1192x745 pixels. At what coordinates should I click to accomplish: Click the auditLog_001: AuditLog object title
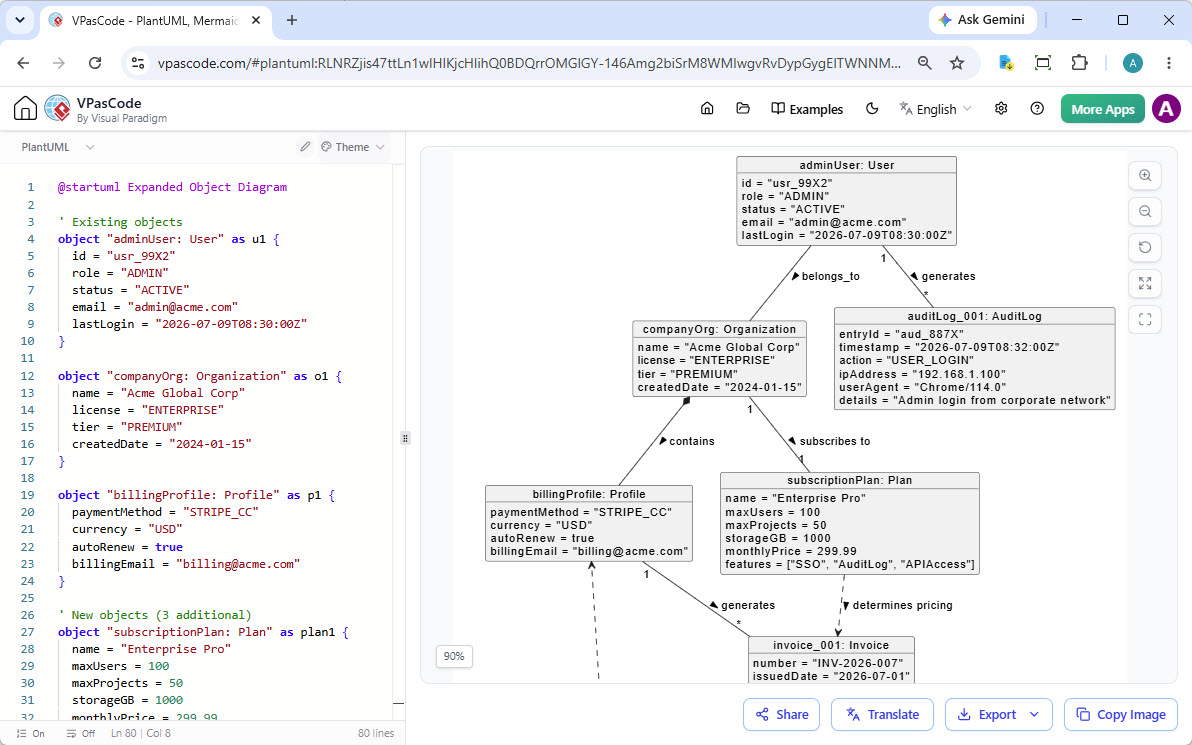pyautogui.click(x=975, y=316)
